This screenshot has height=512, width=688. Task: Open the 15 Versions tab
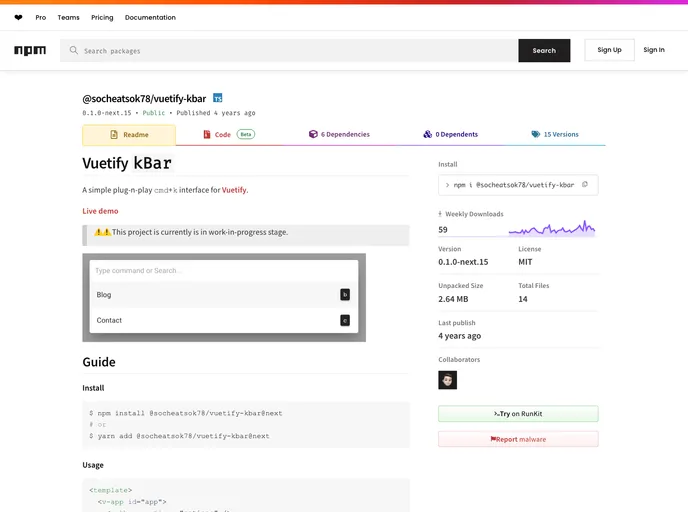(555, 134)
